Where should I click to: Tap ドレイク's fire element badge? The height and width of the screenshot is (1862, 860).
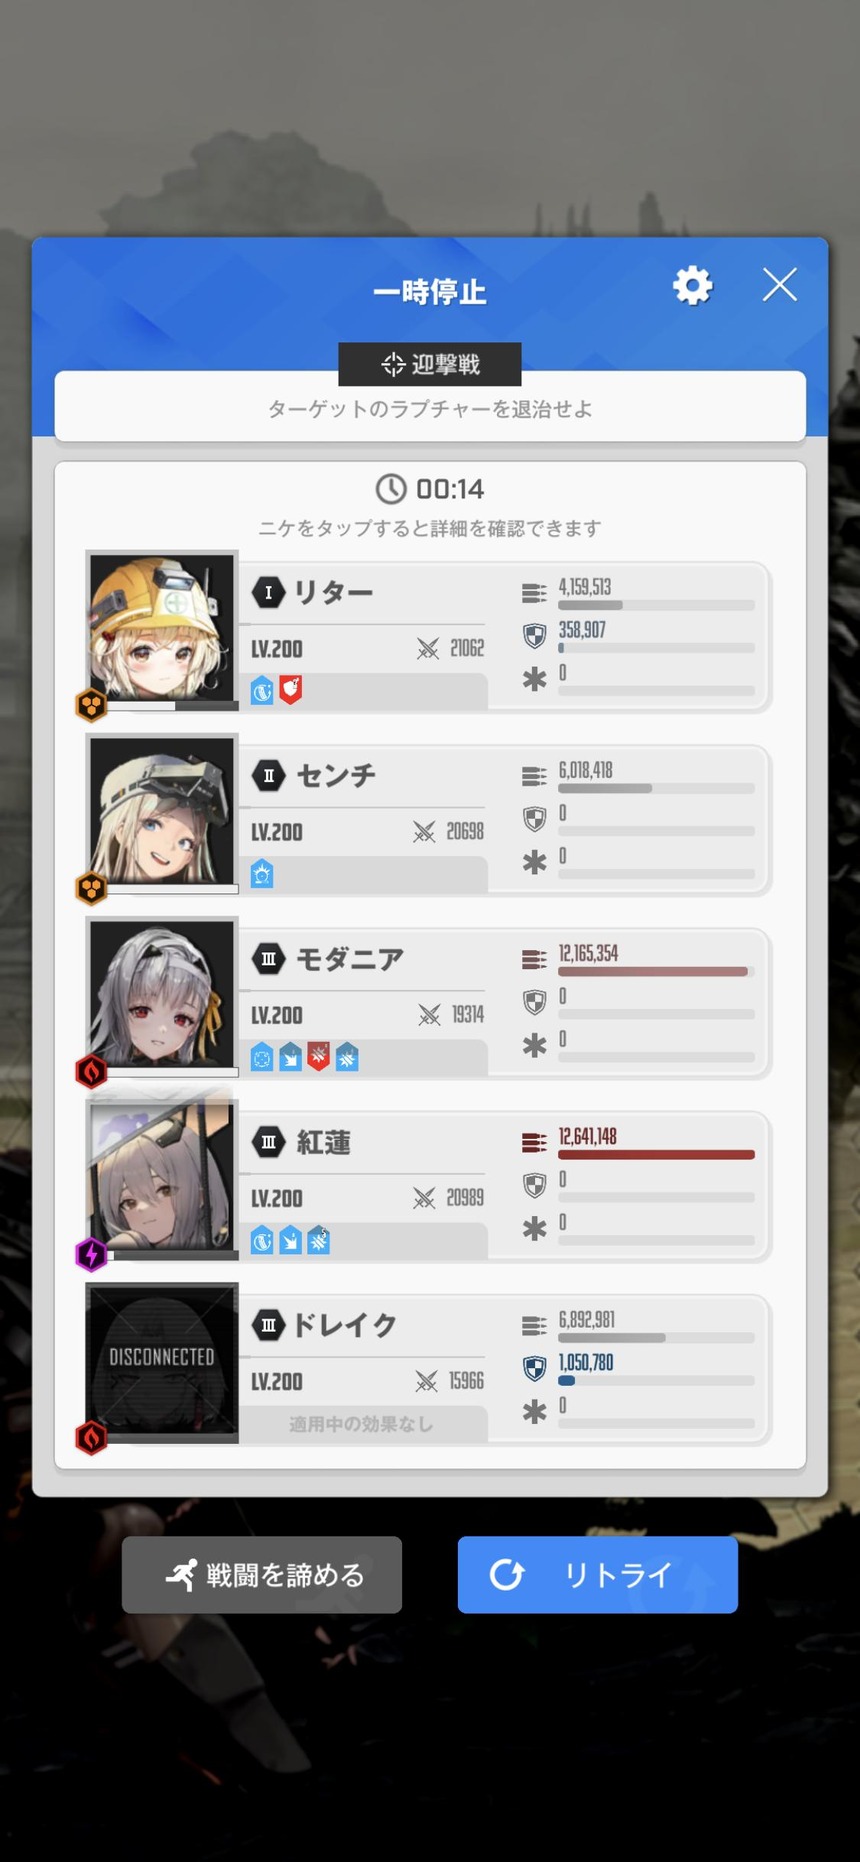92,1437
